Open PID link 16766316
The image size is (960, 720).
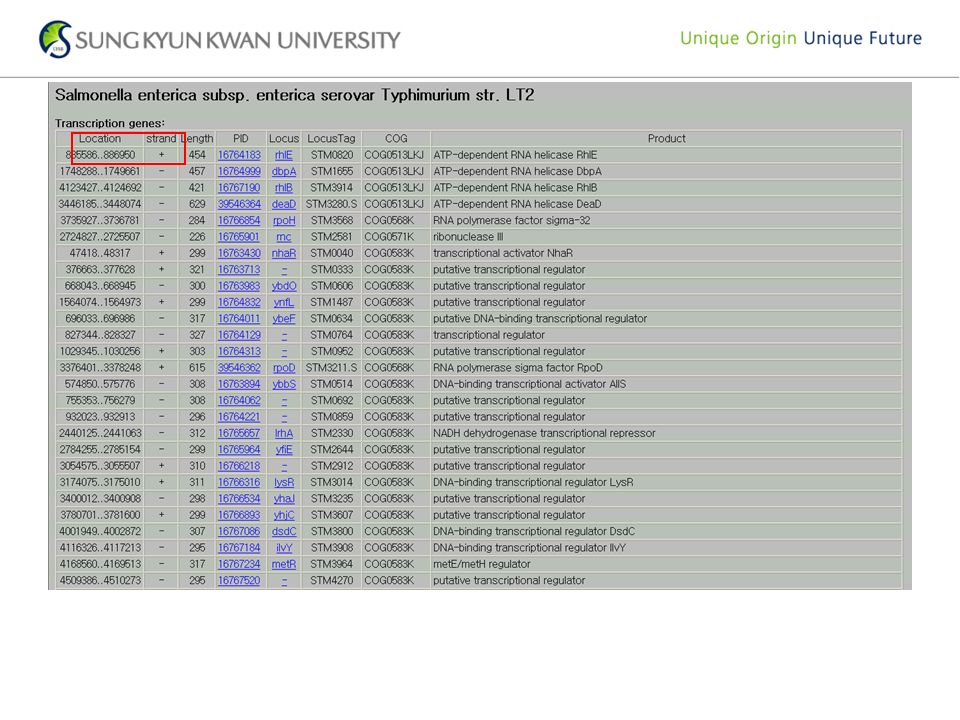point(239,482)
